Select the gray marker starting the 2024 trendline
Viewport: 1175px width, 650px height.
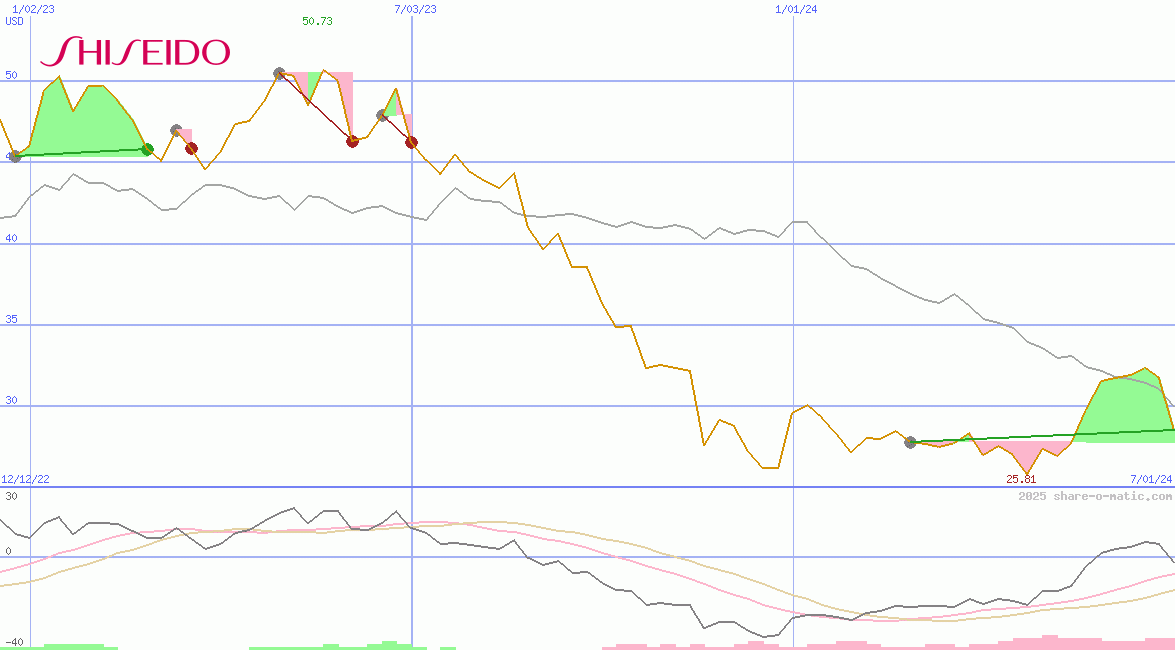click(910, 441)
